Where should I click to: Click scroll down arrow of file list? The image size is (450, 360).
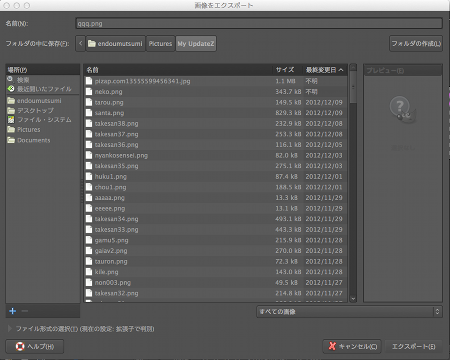pos(353,299)
